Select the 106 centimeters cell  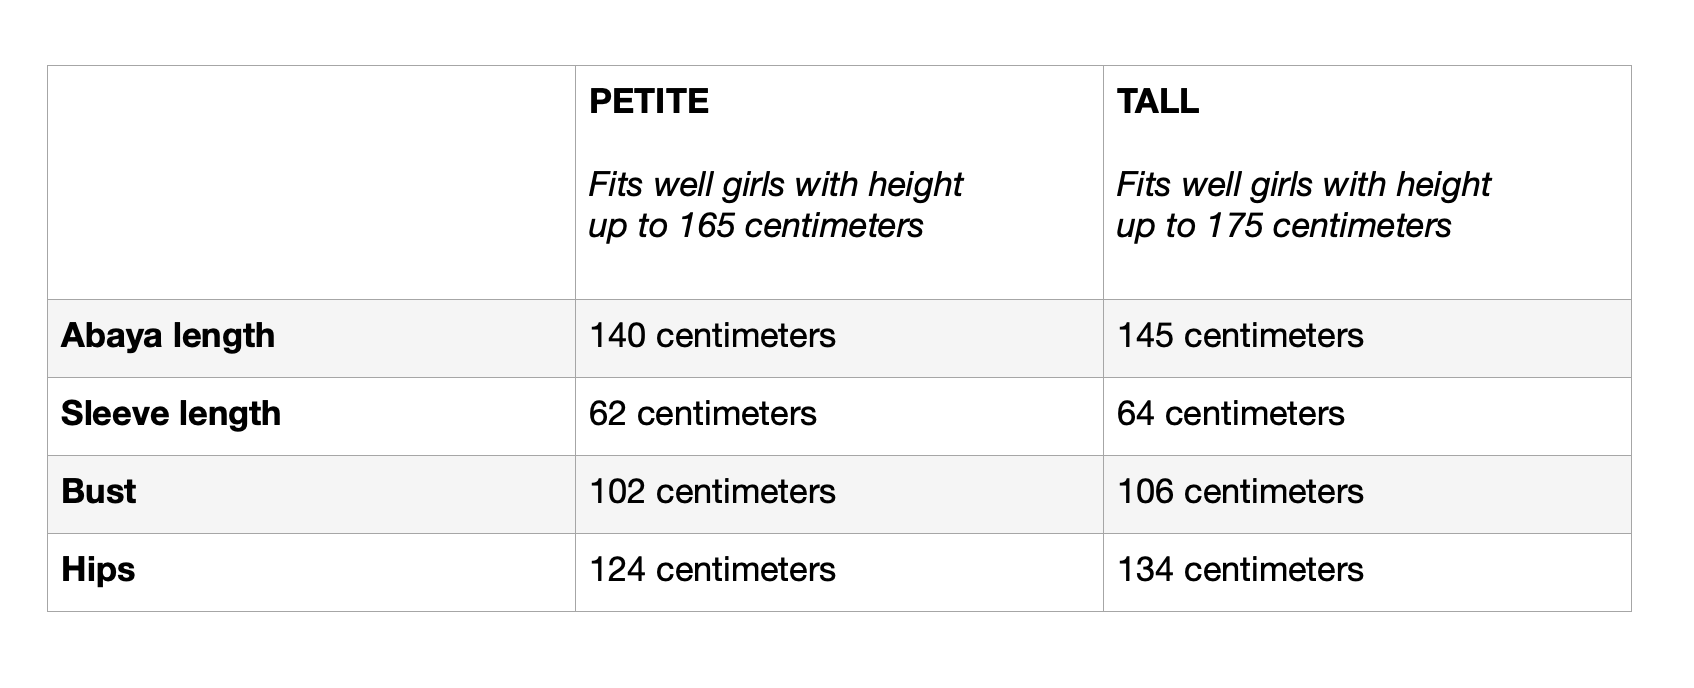pos(1367,494)
